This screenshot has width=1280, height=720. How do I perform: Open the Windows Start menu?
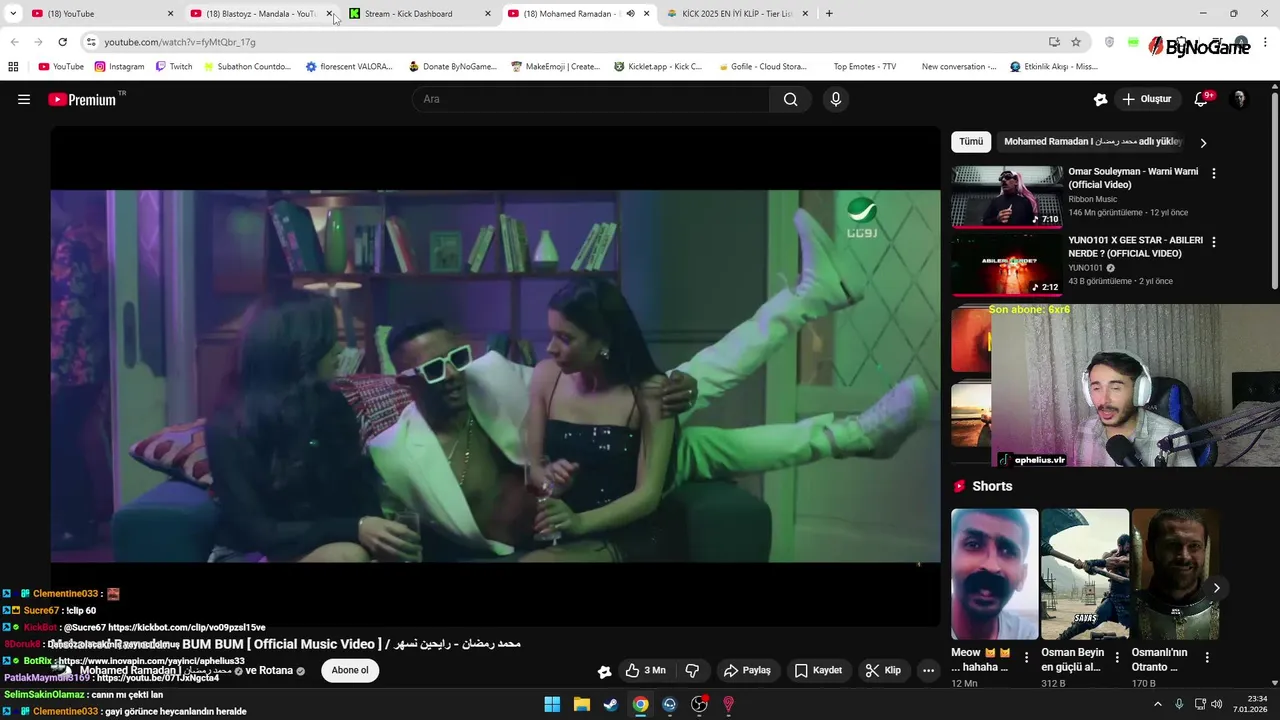tap(552, 704)
